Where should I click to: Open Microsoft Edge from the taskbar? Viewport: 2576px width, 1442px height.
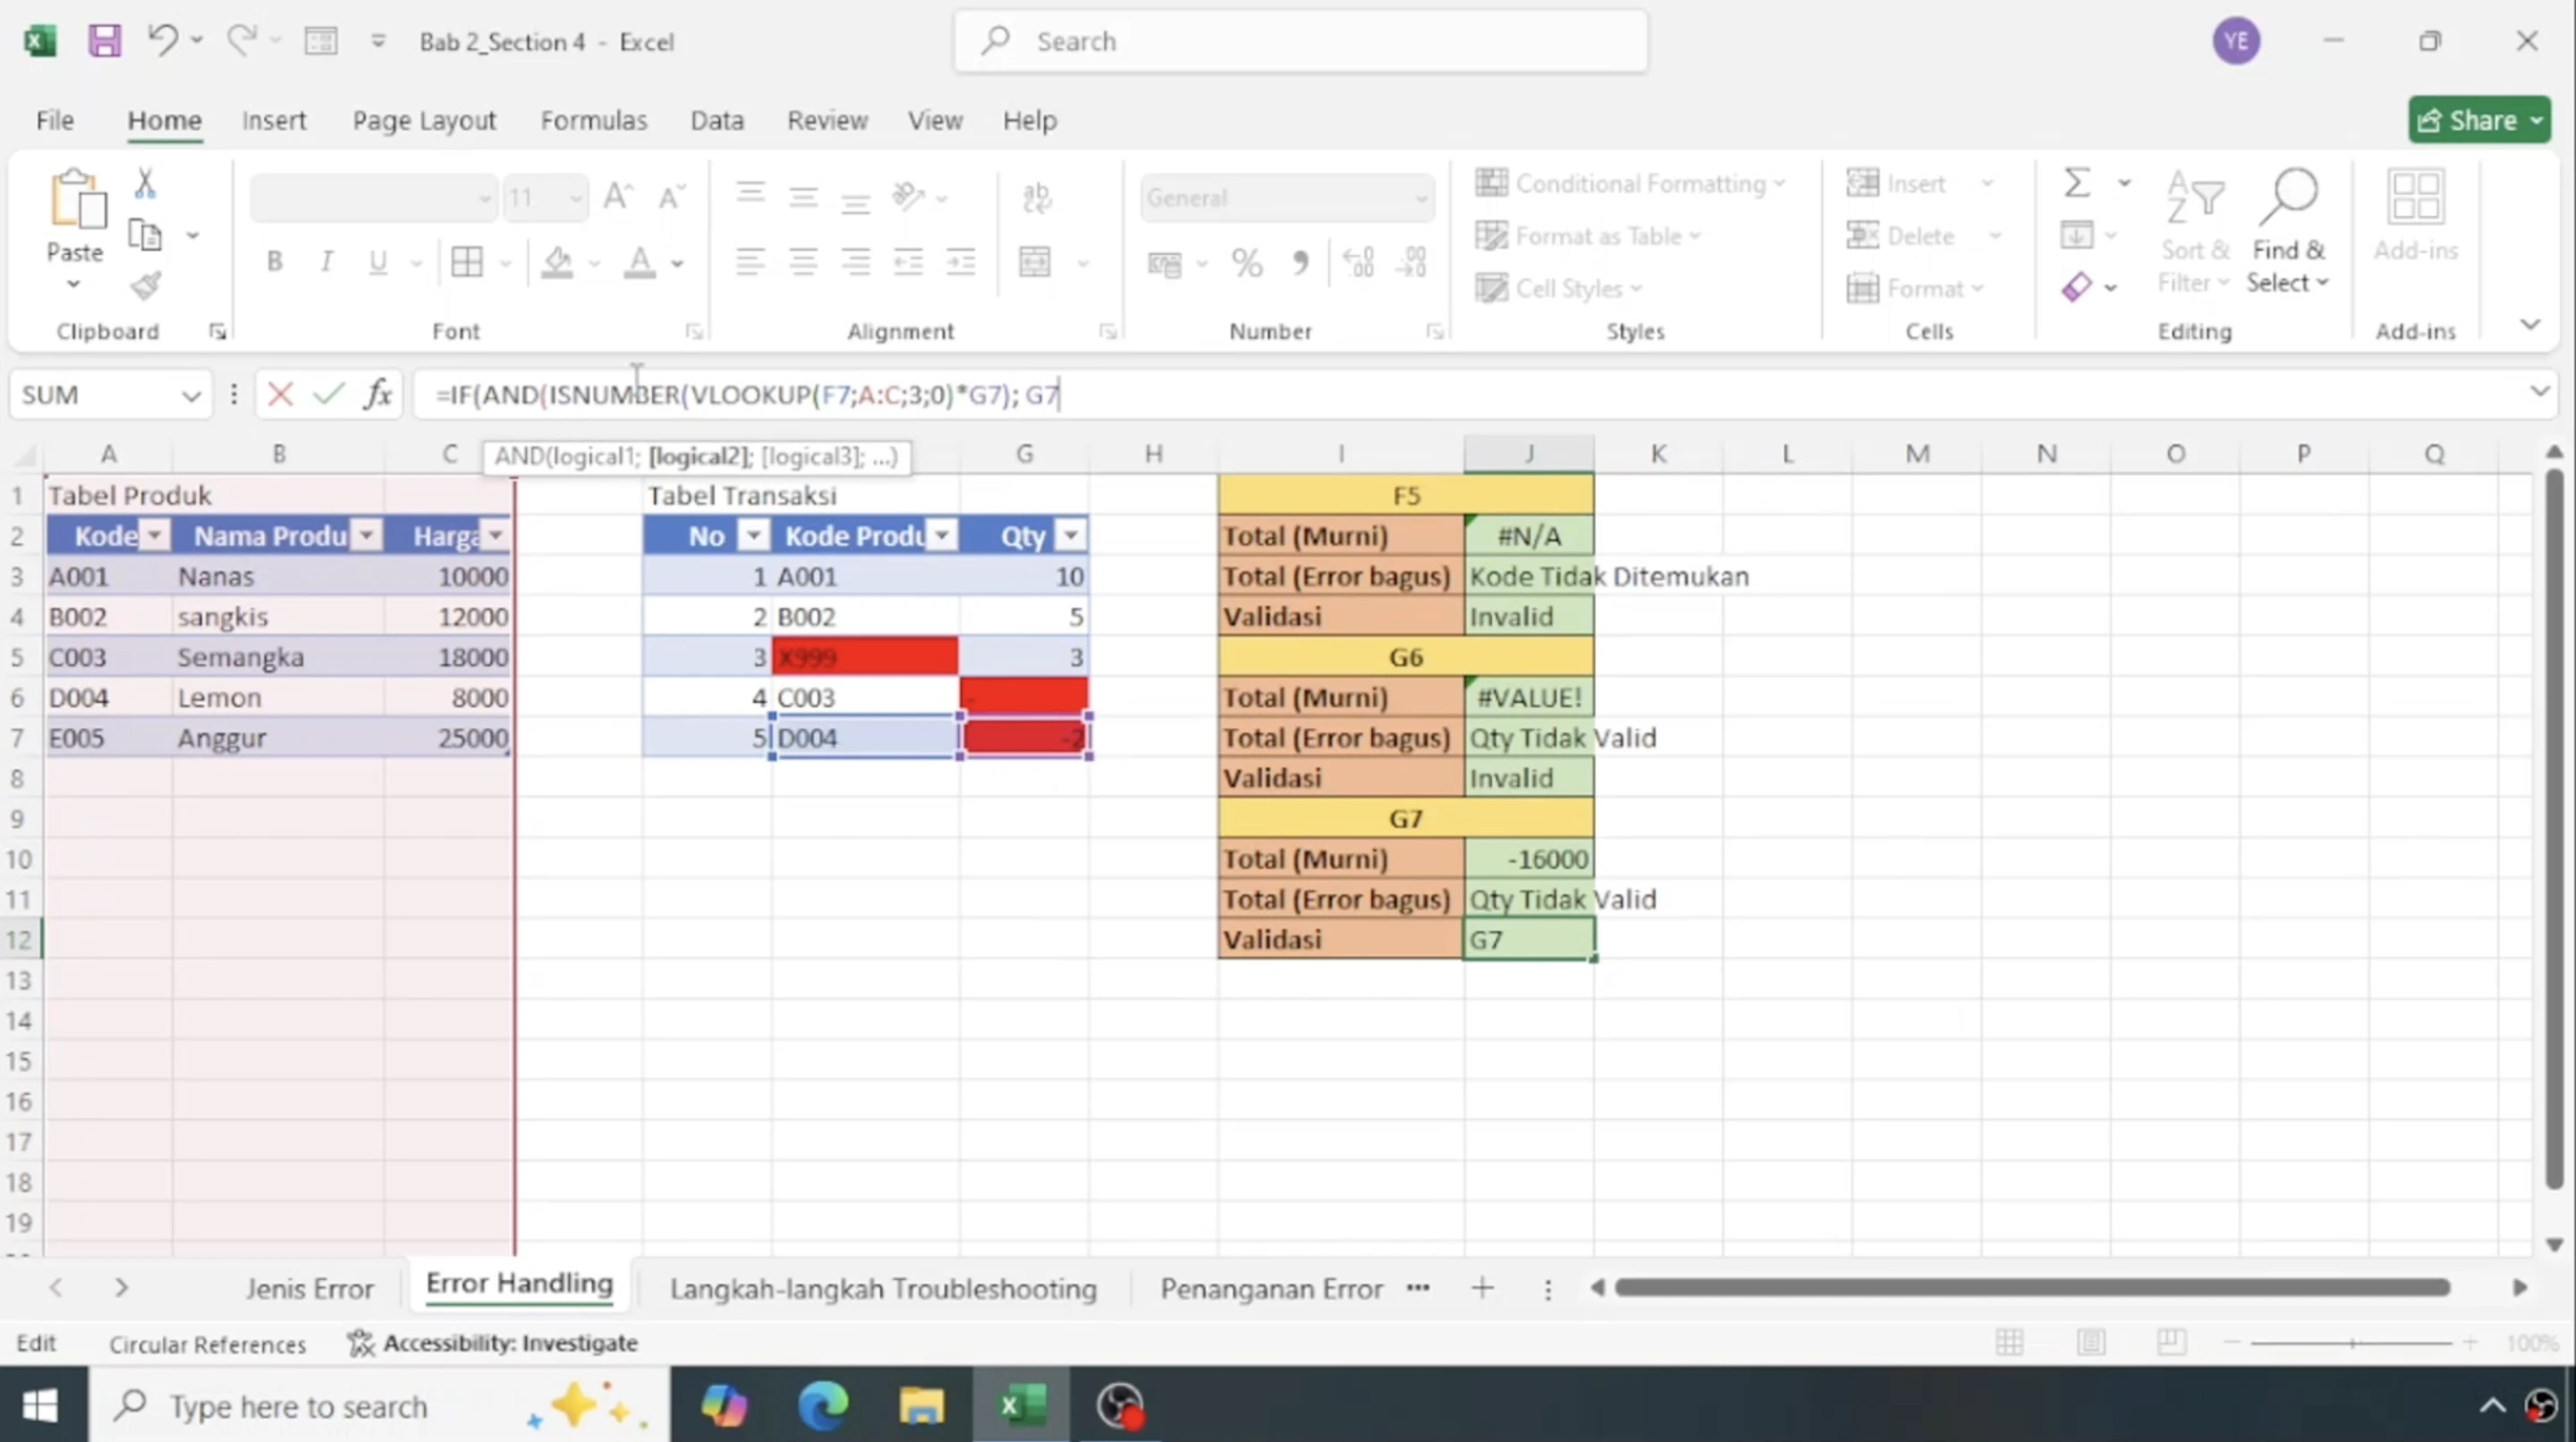(822, 1405)
